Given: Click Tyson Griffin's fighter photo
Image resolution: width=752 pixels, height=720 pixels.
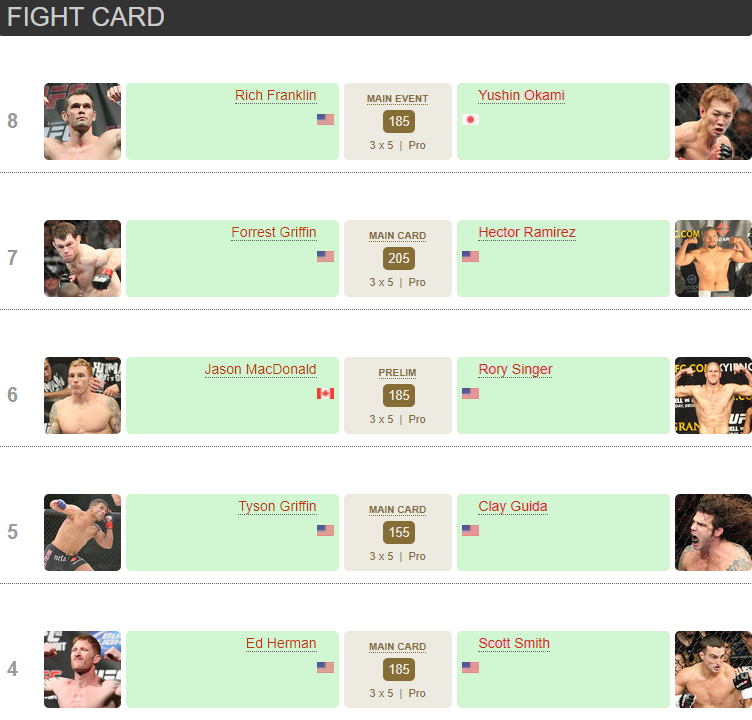Looking at the screenshot, I should tap(82, 532).
